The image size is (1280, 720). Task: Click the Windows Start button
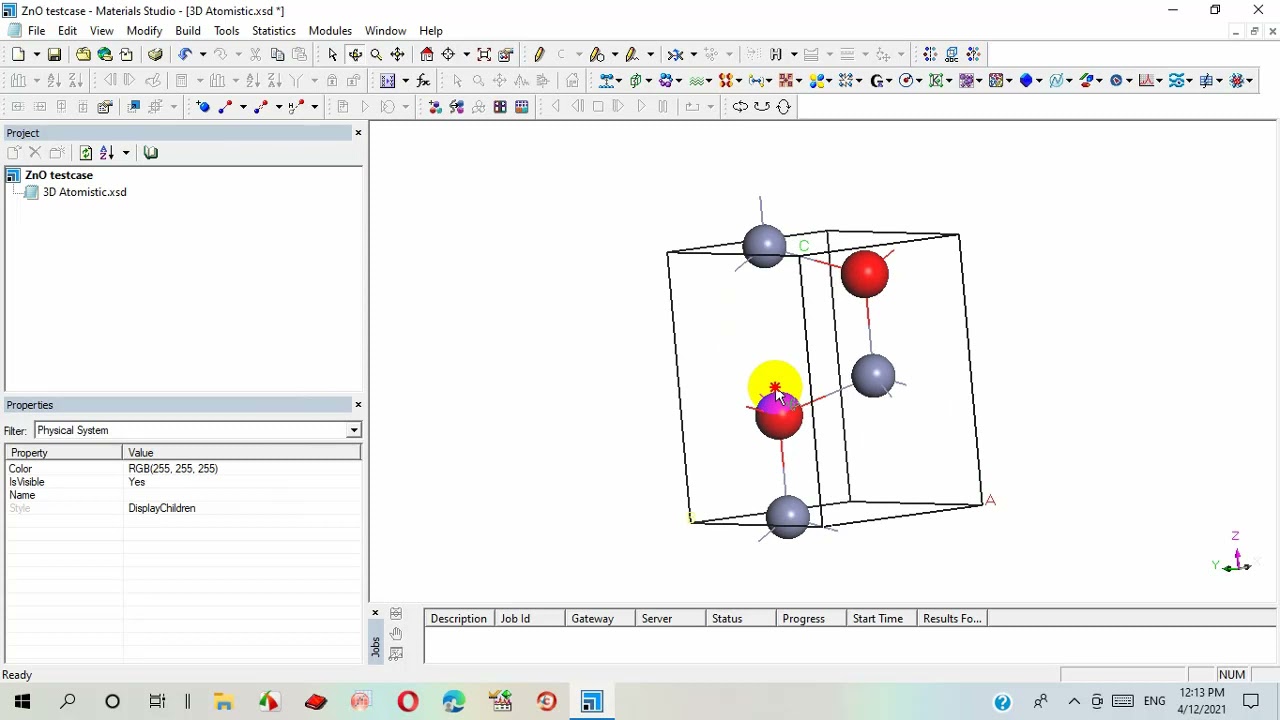click(22, 701)
